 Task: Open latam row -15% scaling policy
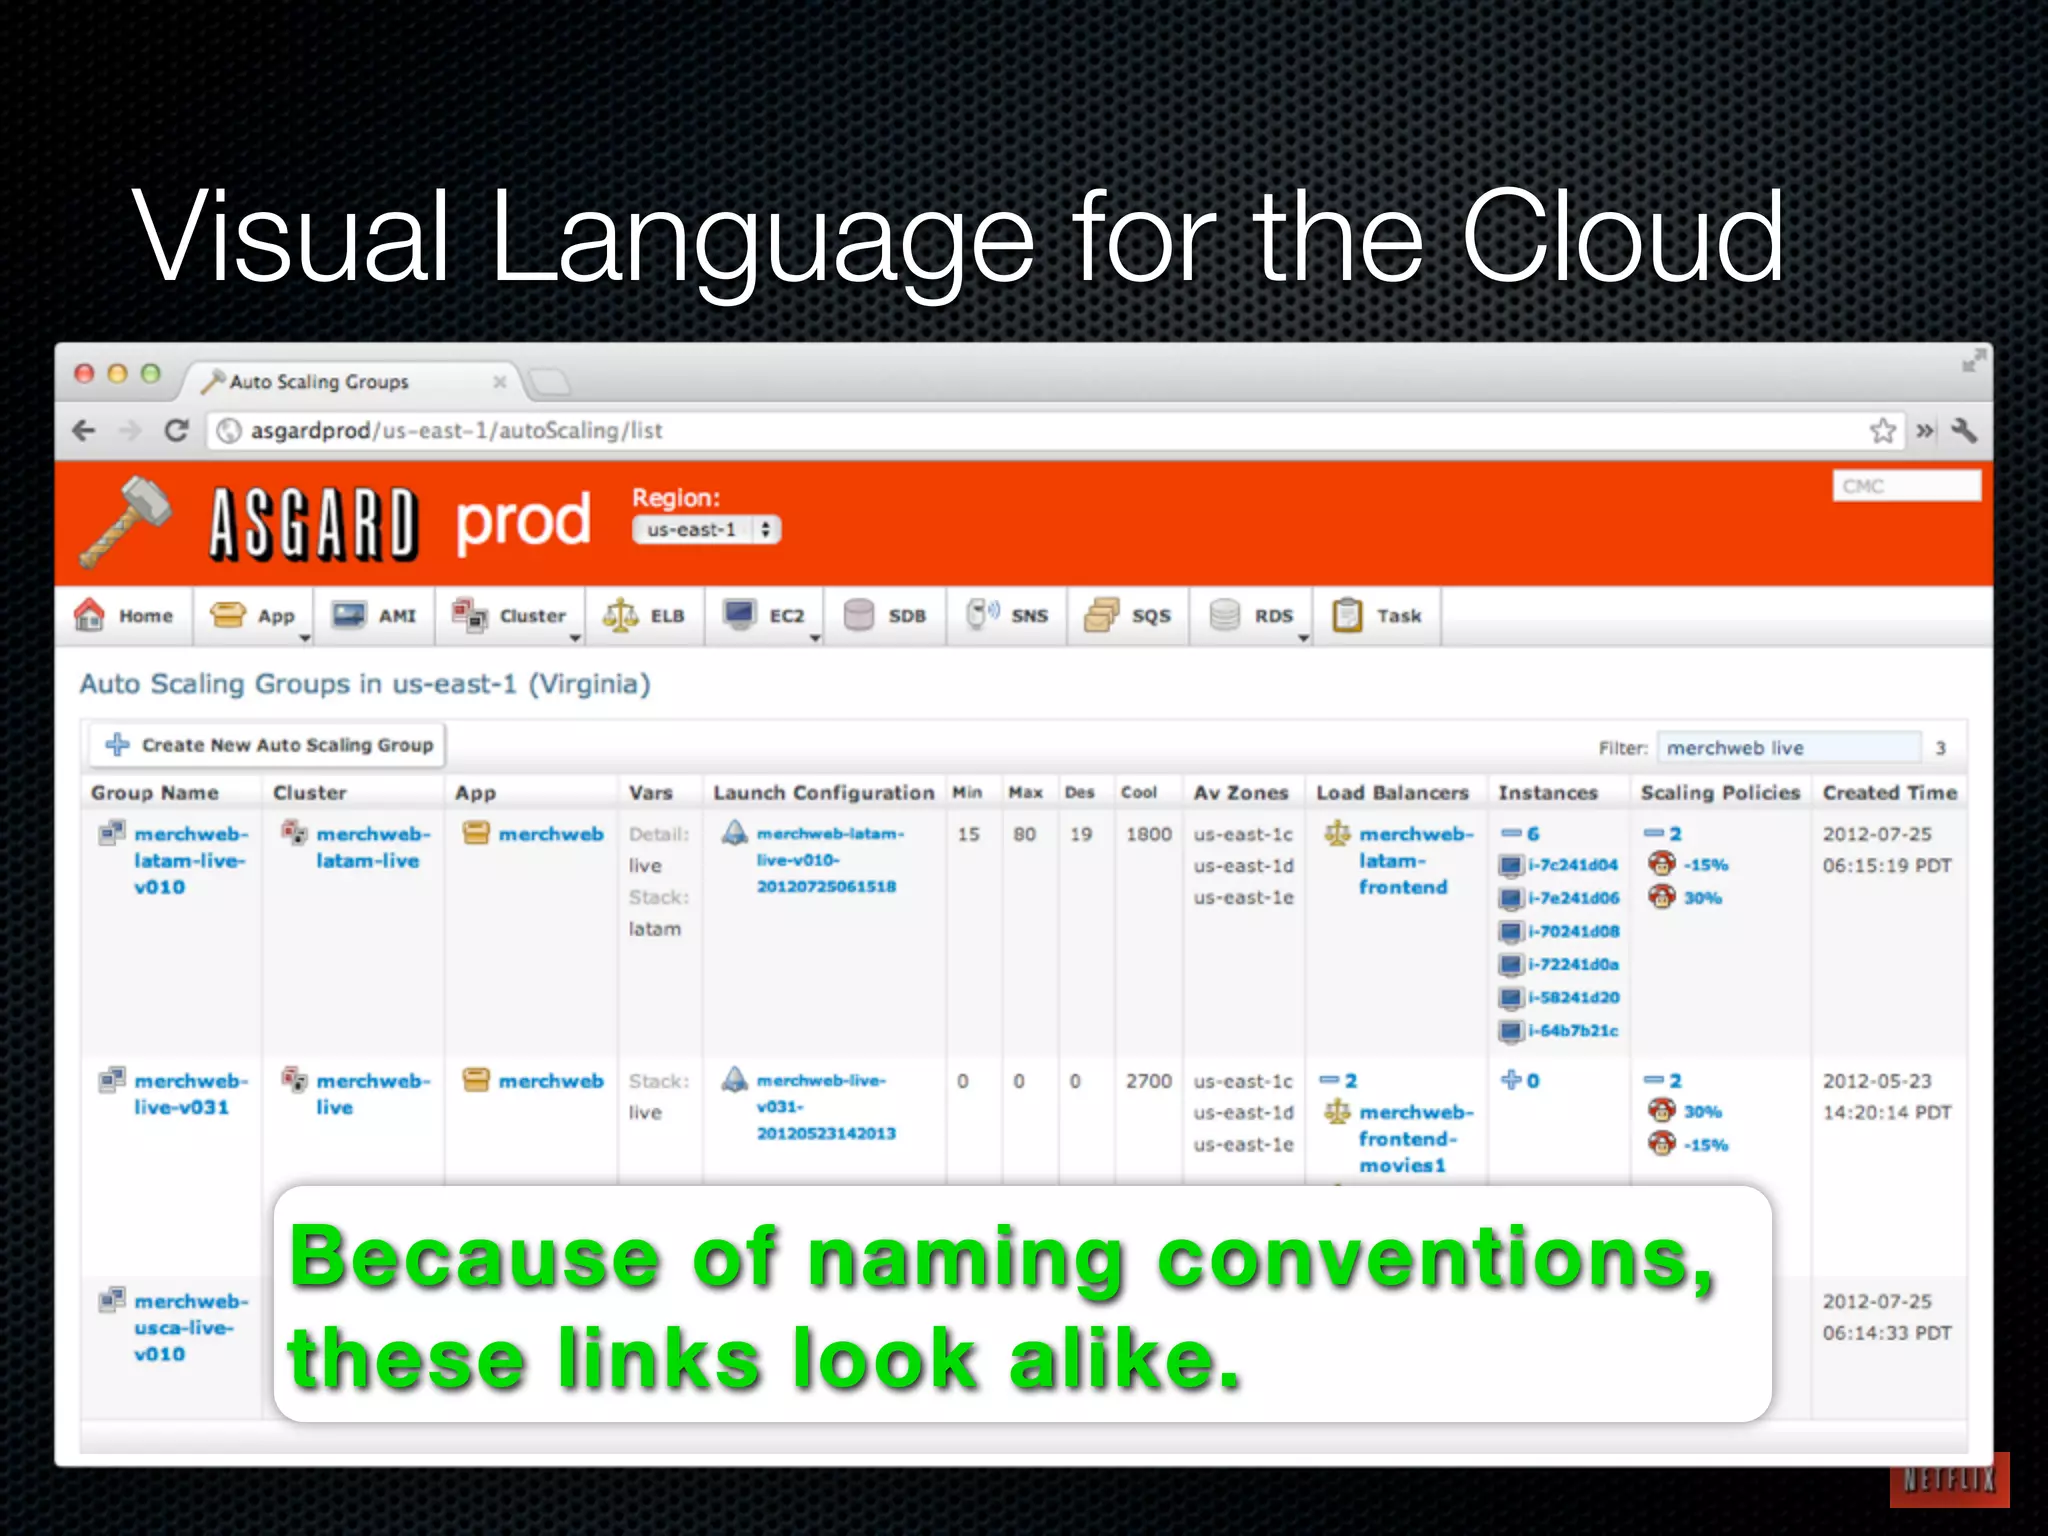[x=1704, y=865]
